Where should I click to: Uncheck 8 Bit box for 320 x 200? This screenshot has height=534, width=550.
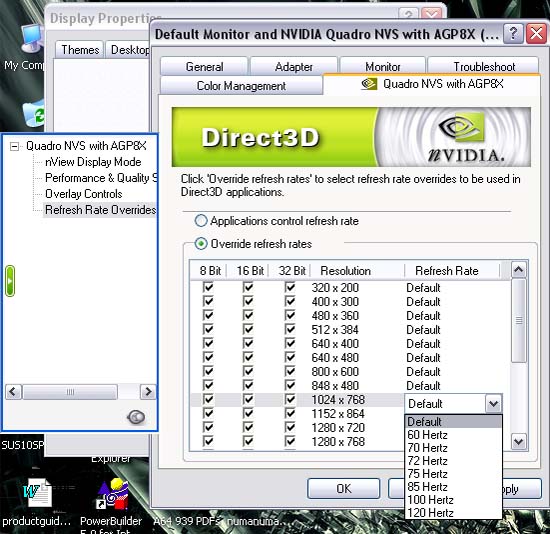pyautogui.click(x=208, y=287)
